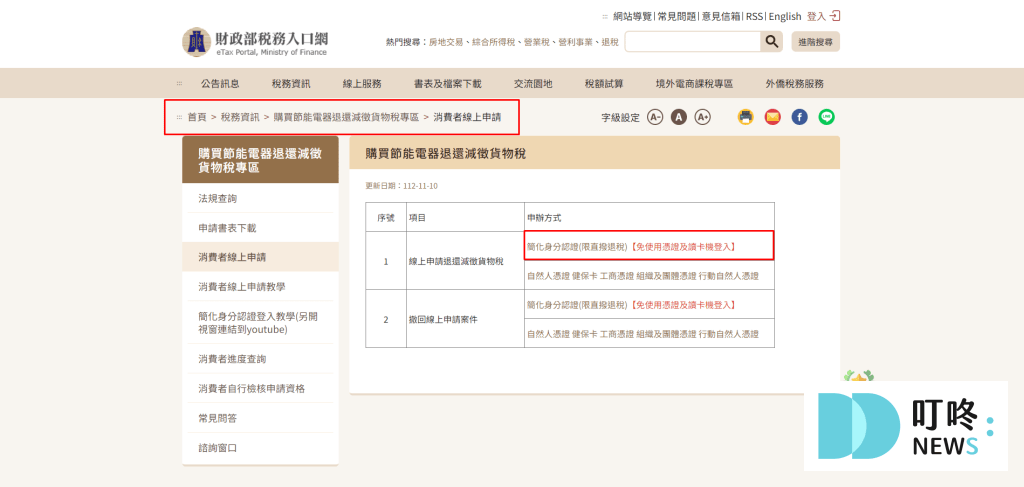The height and width of the screenshot is (487, 1024).
Task: Open the 公告訊息 menu
Action: 220,84
